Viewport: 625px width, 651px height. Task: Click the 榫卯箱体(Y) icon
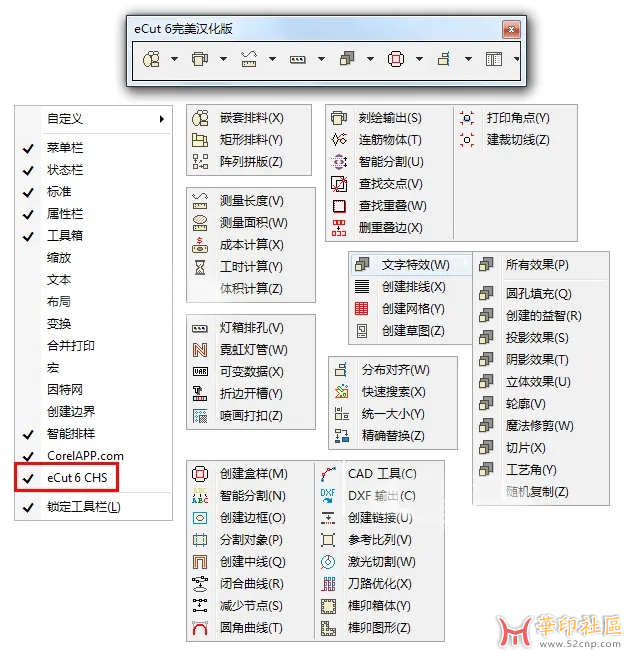point(328,606)
